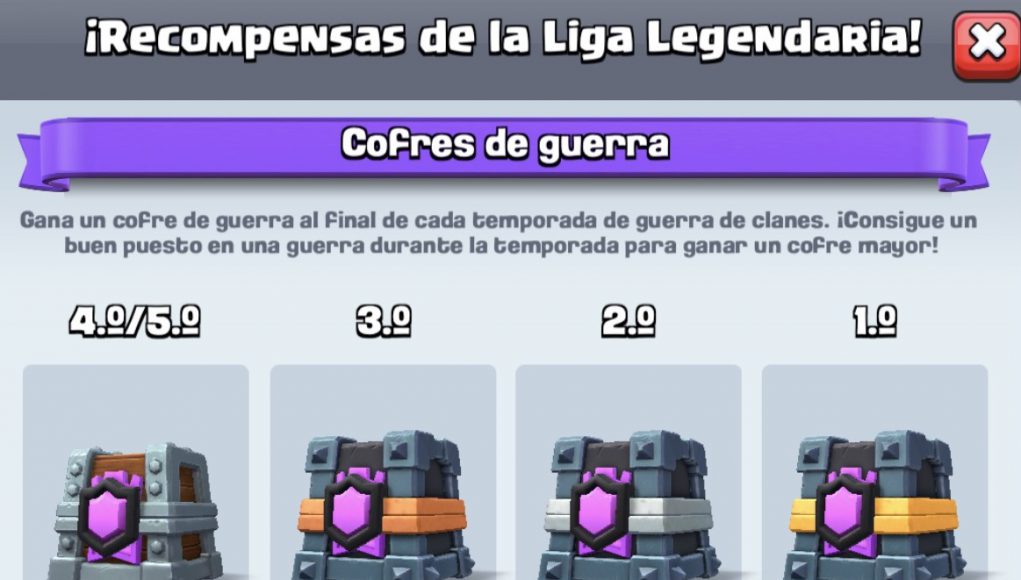Viewport: 1021px width, 580px height.
Task: Tap the purple badge on bronze chest
Action: pos(356,512)
